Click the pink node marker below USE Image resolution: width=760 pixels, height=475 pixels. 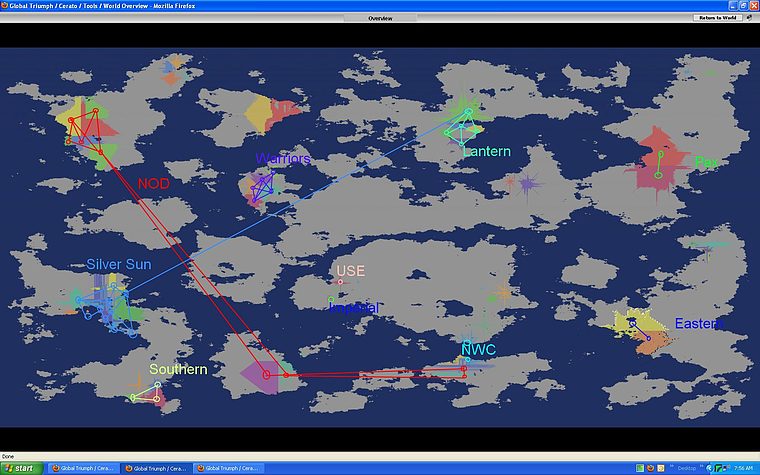(340, 282)
